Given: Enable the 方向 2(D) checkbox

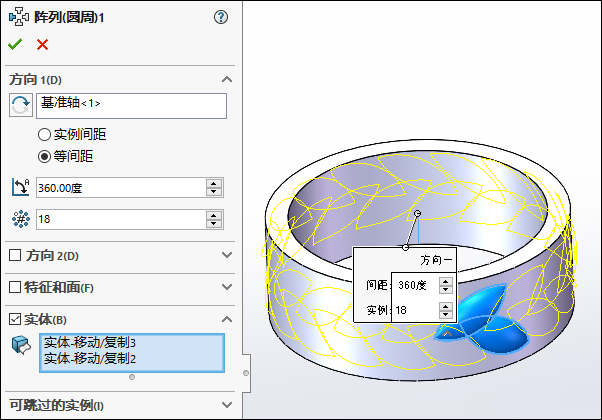Looking at the screenshot, I should 15,255.
